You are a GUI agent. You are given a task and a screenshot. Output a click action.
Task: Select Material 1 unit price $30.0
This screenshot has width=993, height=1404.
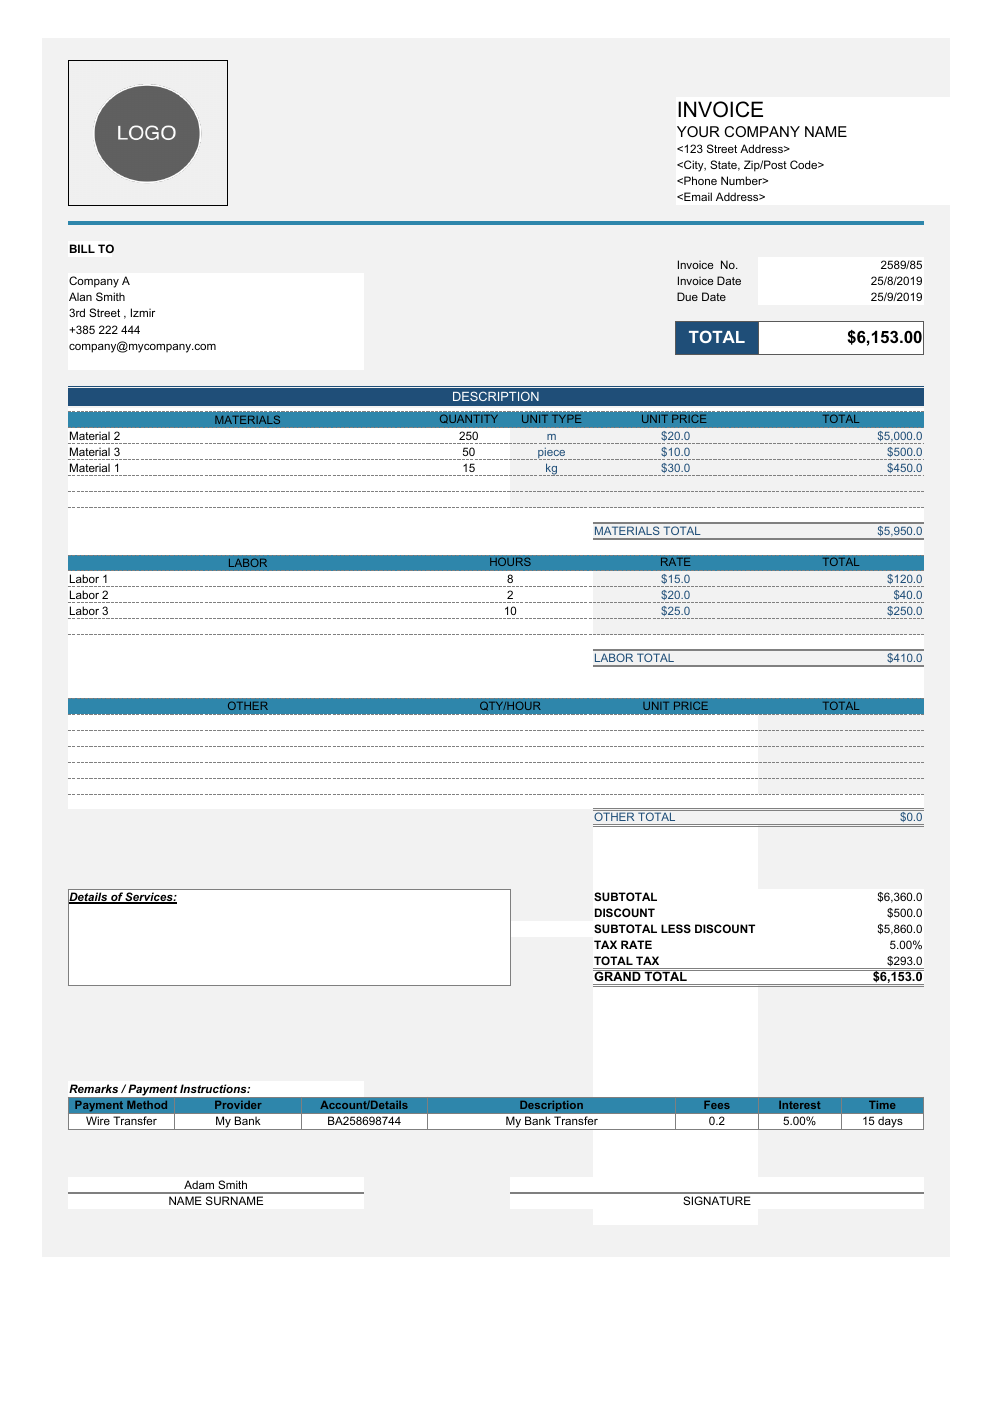point(675,468)
